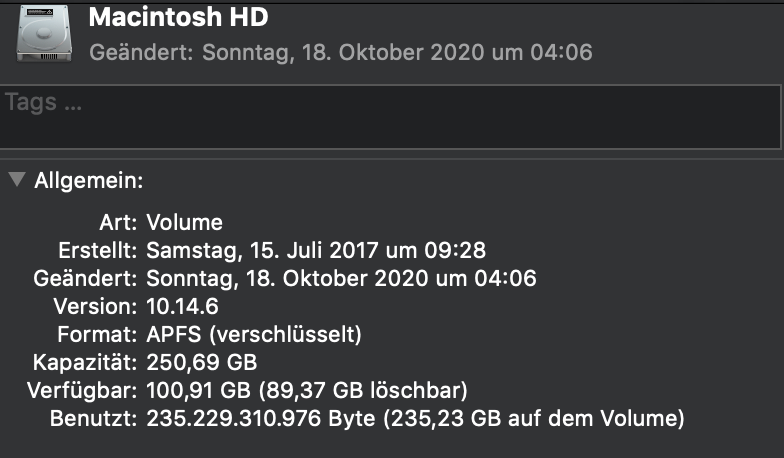
Task: Click into the Tags input field
Action: tap(390, 117)
